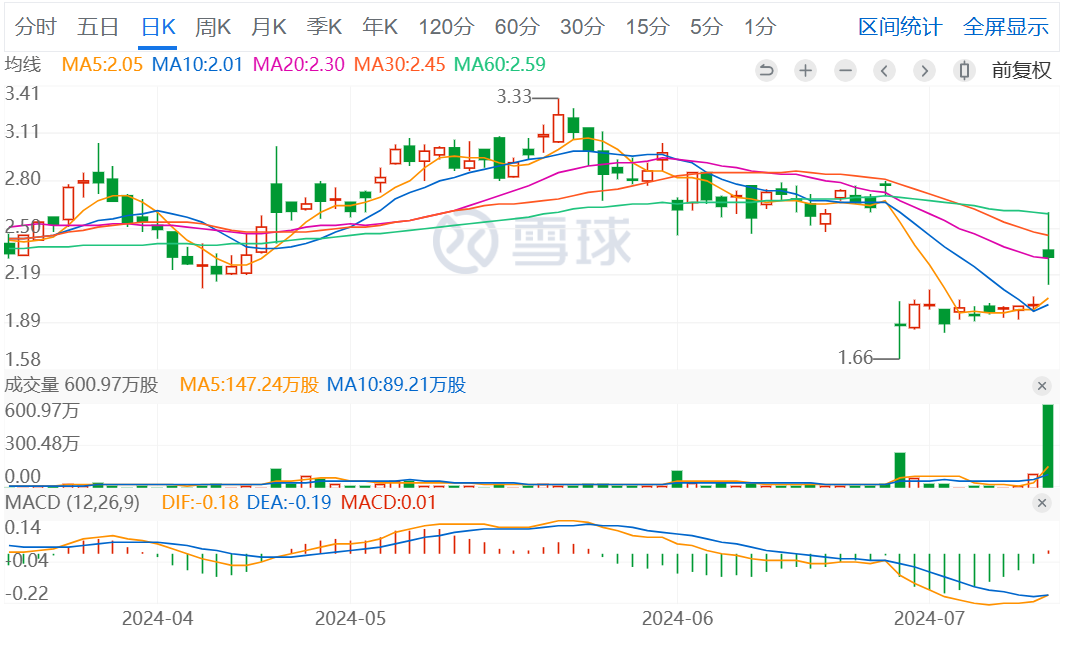1080x648 pixels.
Task: Zoom in chart with plus icon
Action: 805,70
